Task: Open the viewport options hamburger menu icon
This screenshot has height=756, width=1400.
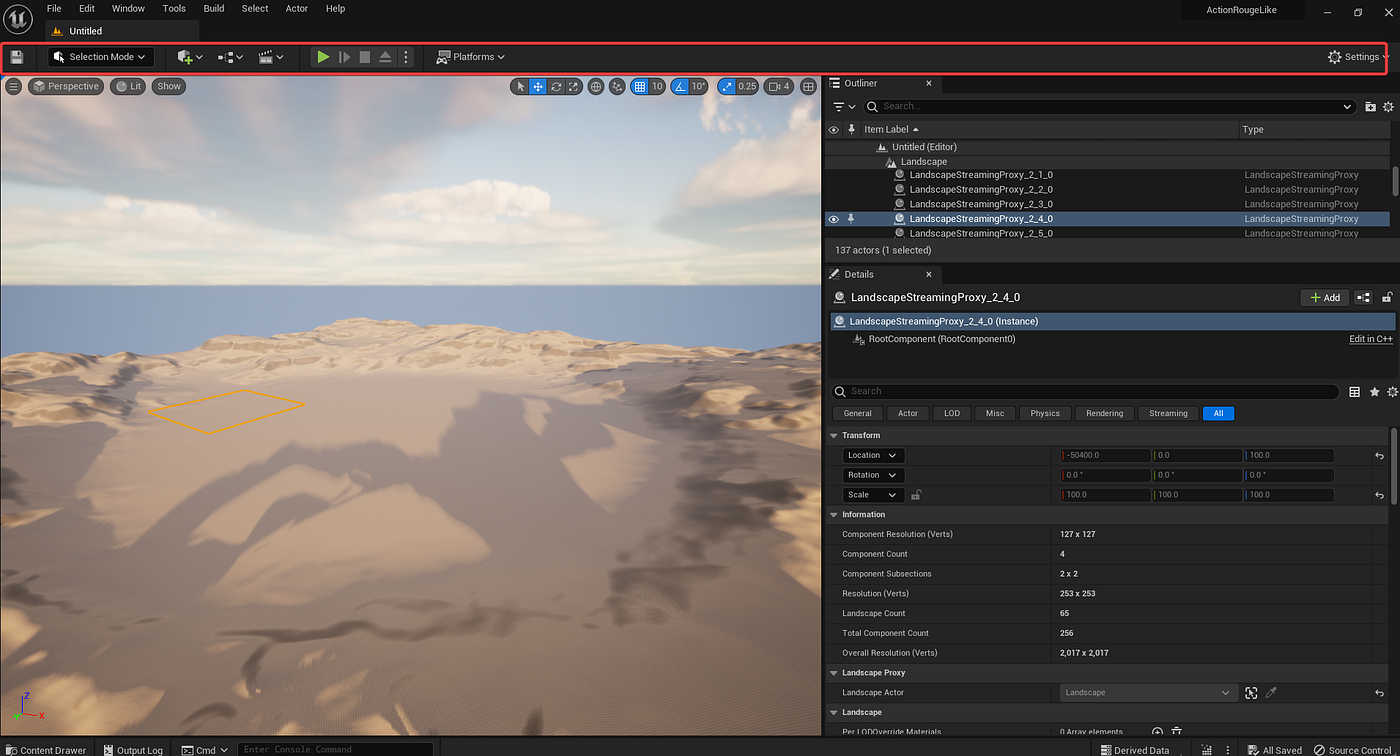Action: click(13, 86)
